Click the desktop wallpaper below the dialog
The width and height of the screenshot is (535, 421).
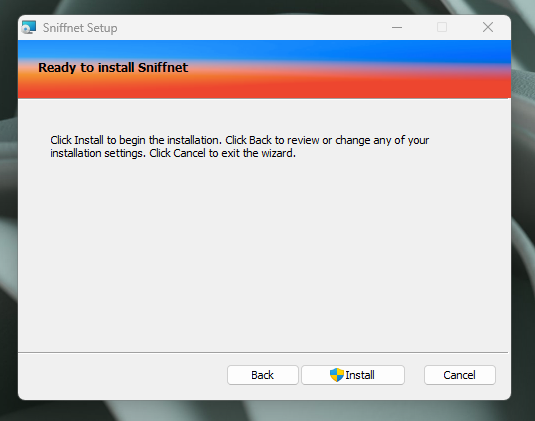click(x=266, y=411)
